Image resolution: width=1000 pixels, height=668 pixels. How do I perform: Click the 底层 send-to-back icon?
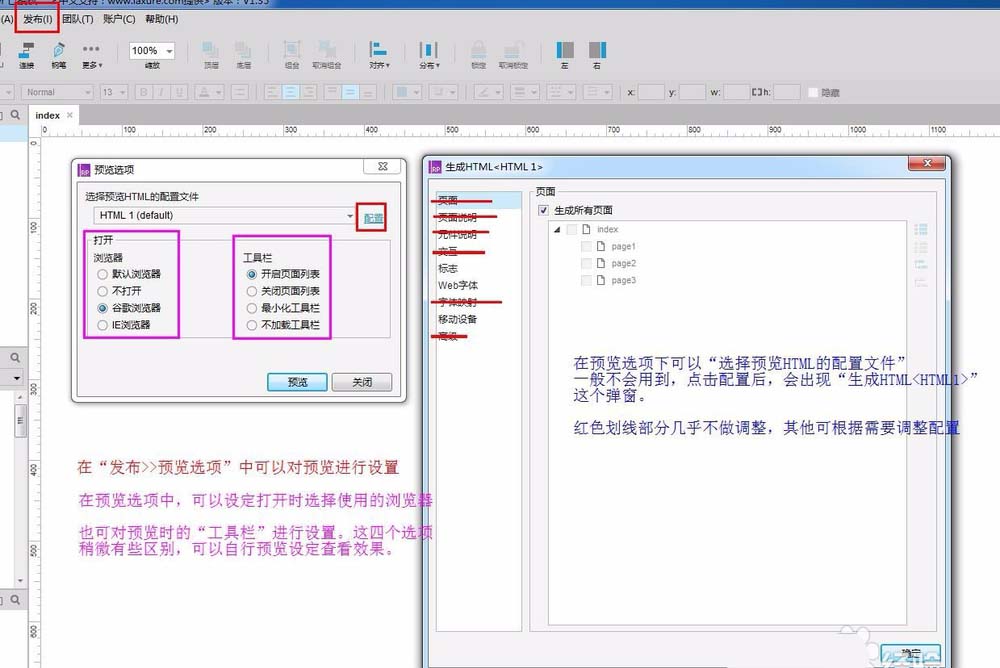(x=243, y=55)
